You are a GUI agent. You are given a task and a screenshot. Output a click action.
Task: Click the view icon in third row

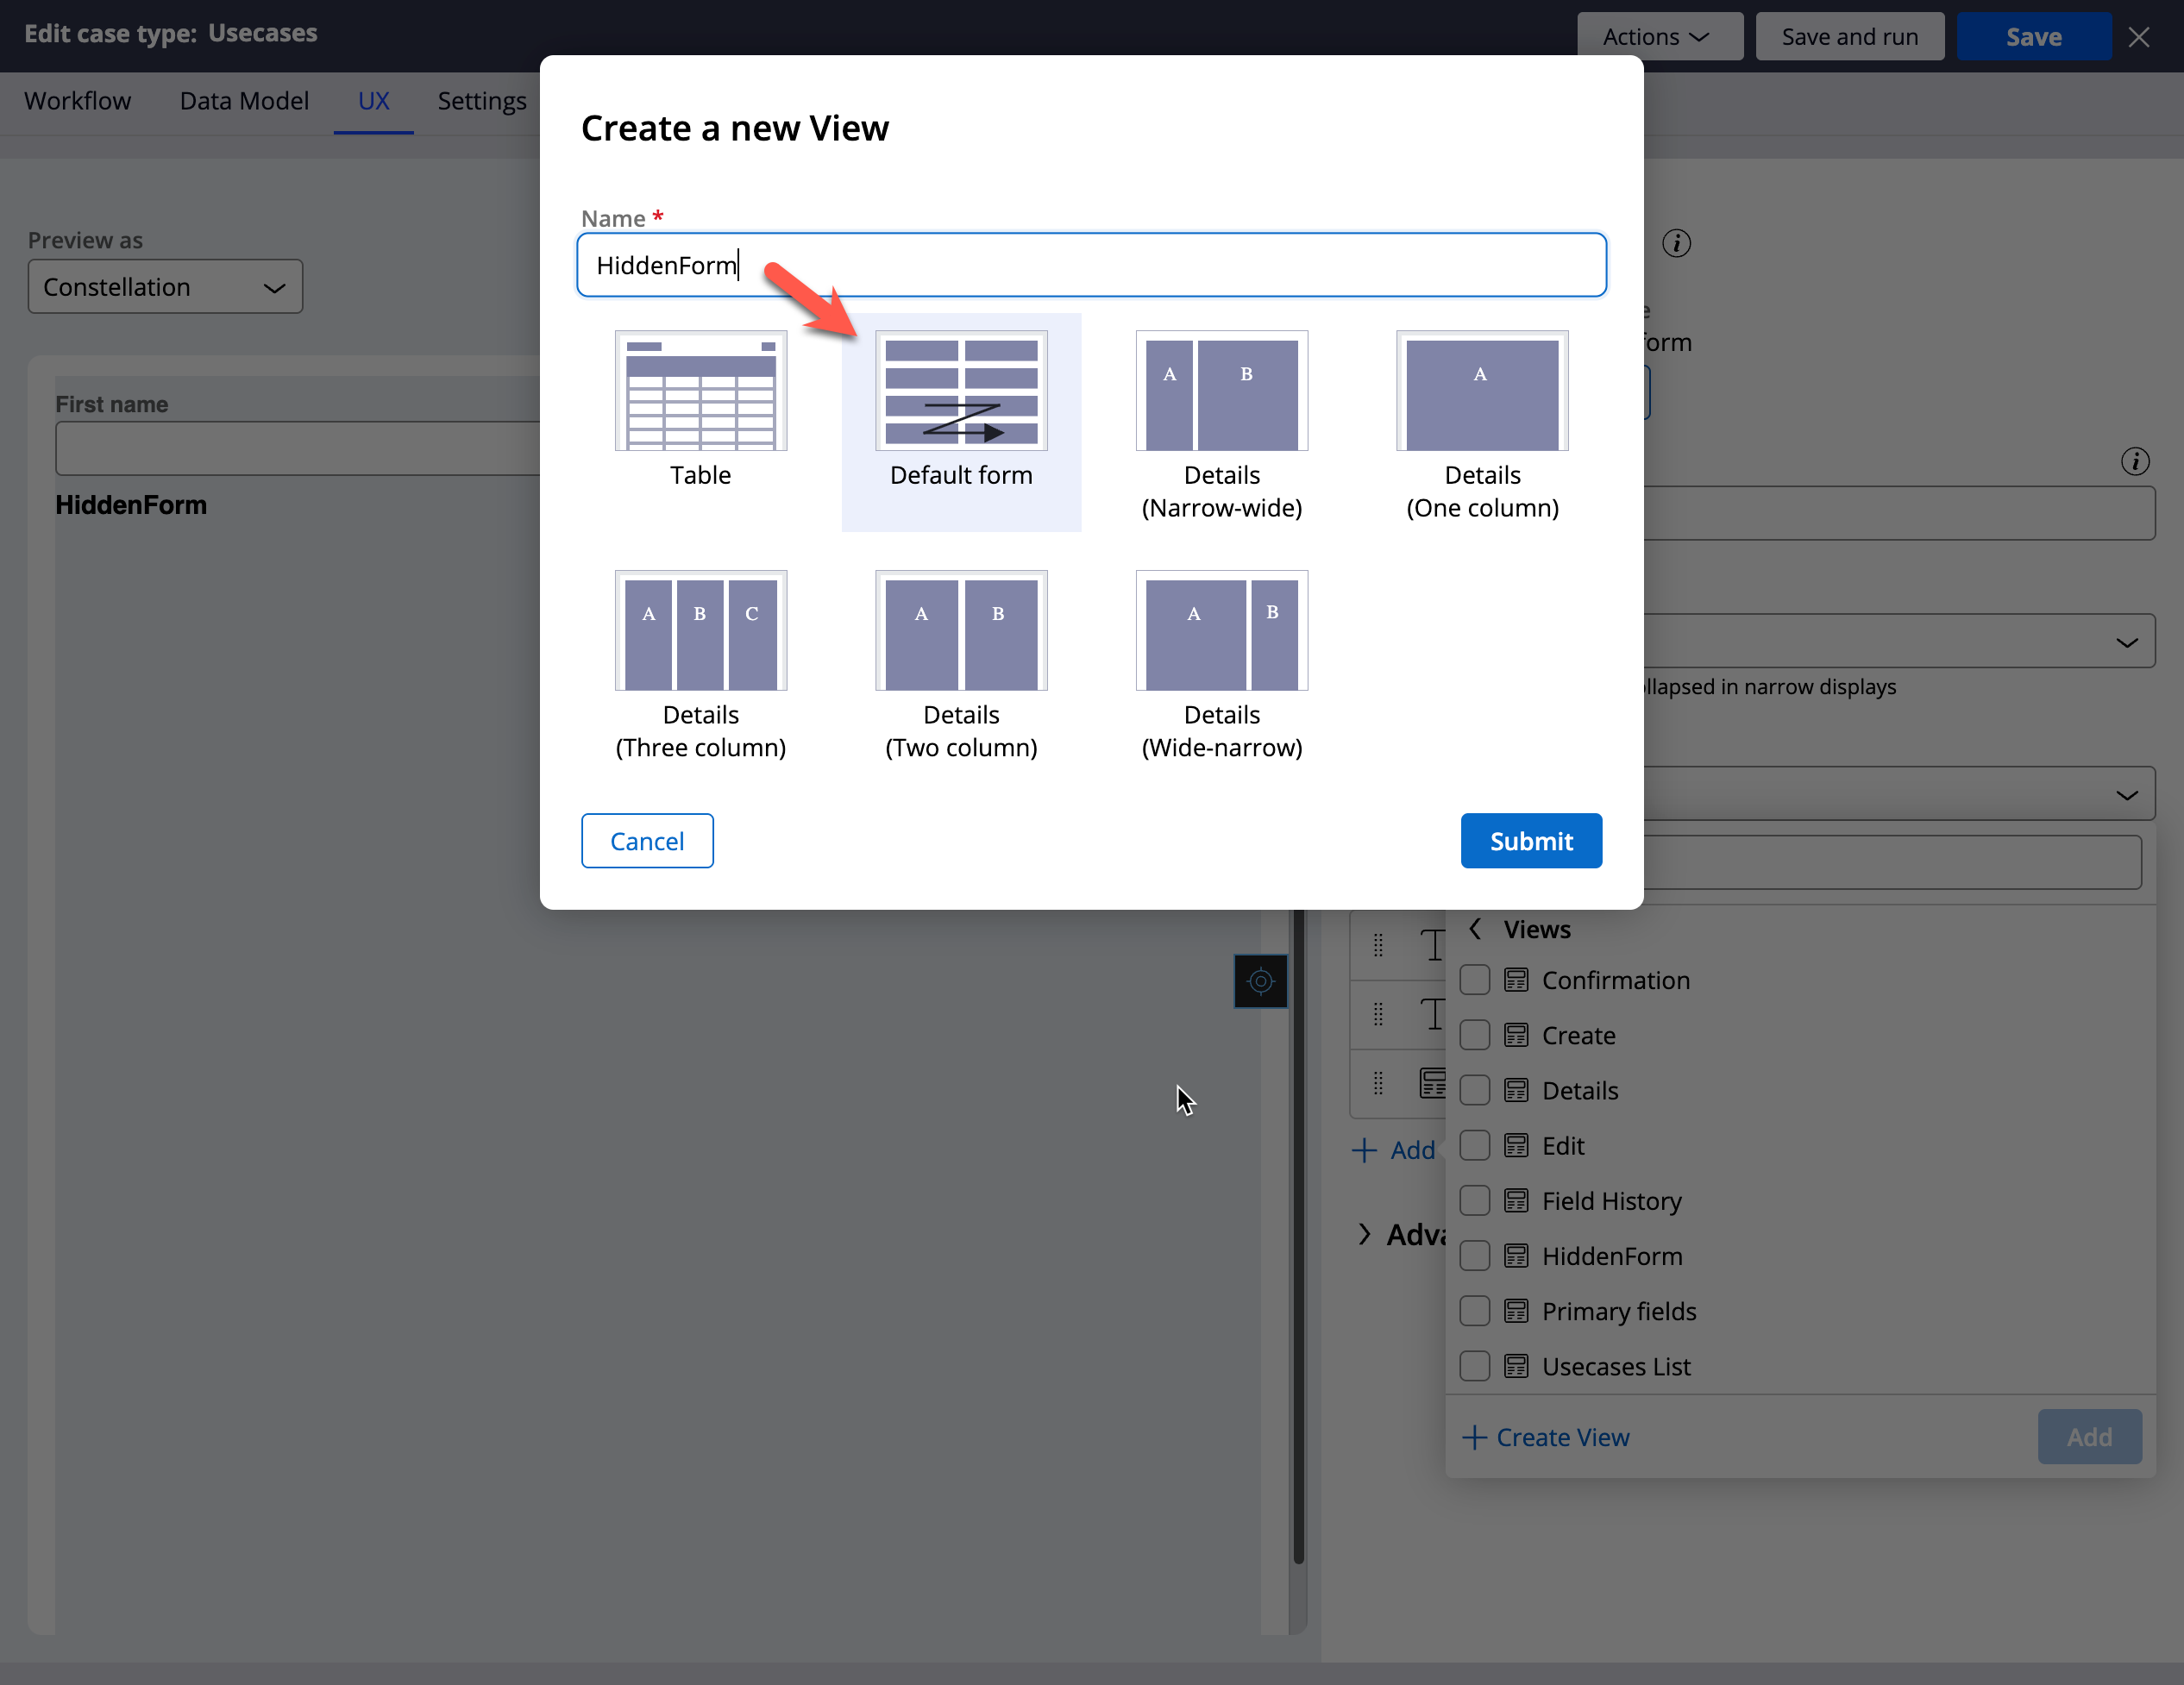coord(1433,1083)
